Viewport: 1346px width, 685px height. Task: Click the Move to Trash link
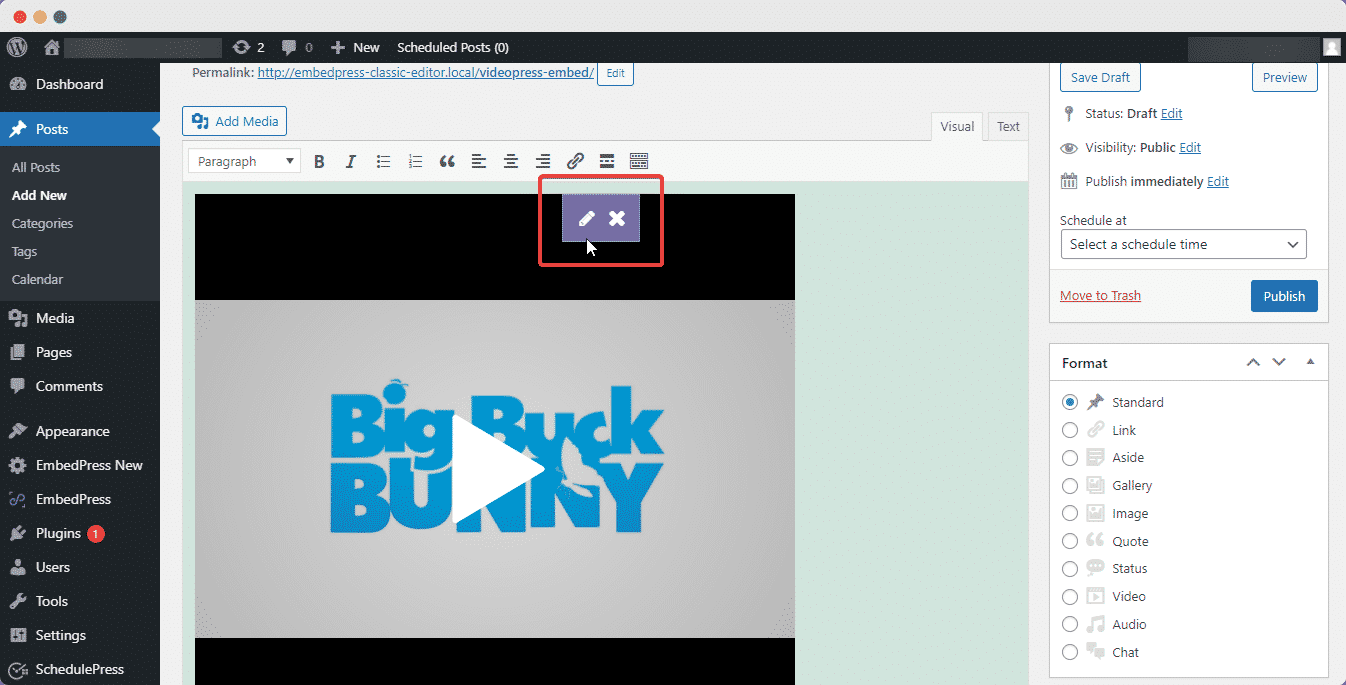click(x=1100, y=295)
